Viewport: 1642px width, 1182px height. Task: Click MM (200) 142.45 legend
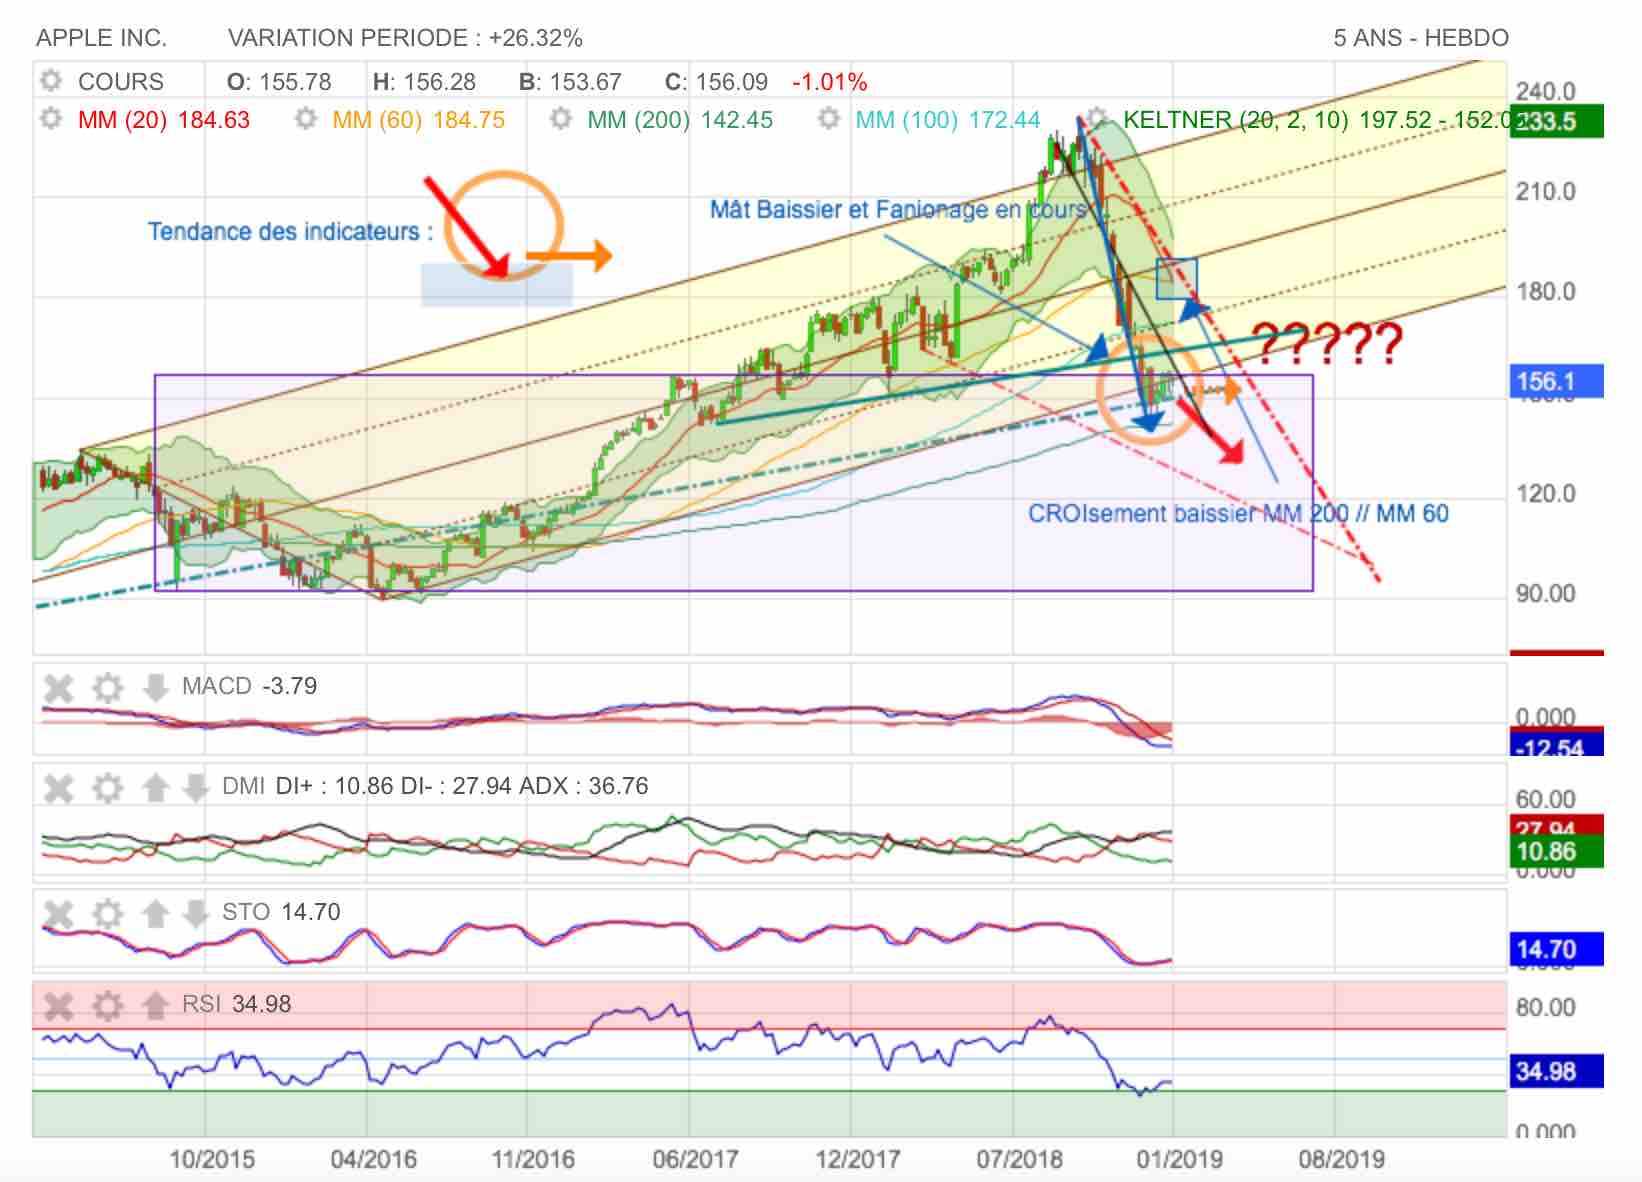(x=680, y=119)
